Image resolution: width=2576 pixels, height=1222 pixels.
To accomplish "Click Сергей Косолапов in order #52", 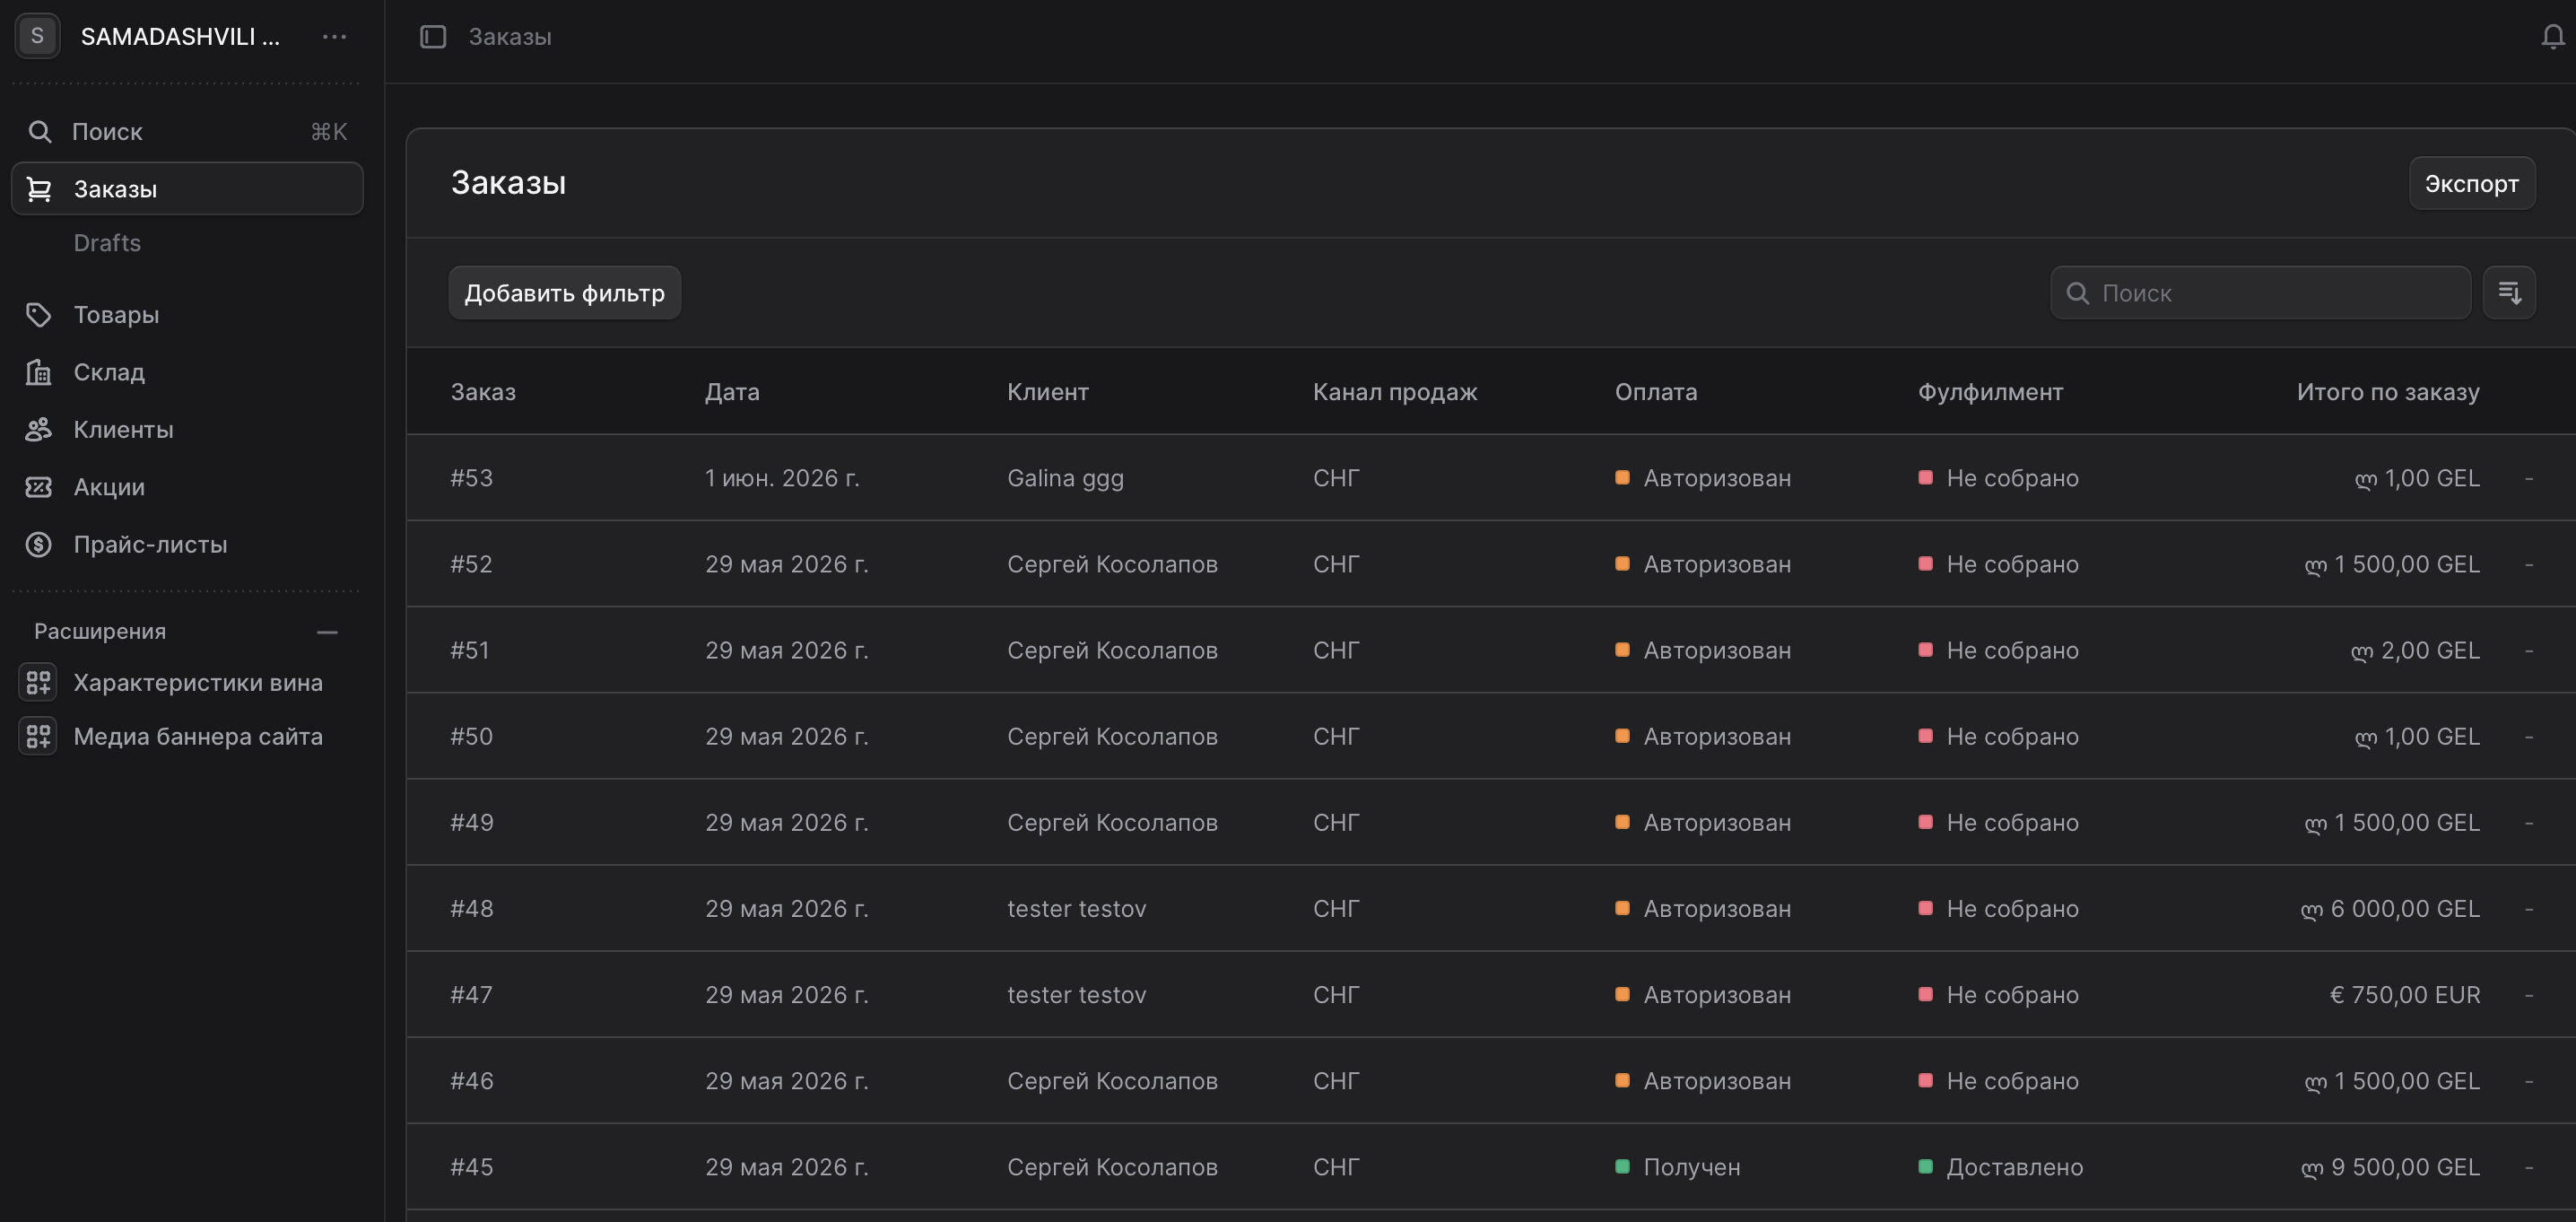I will point(1112,564).
